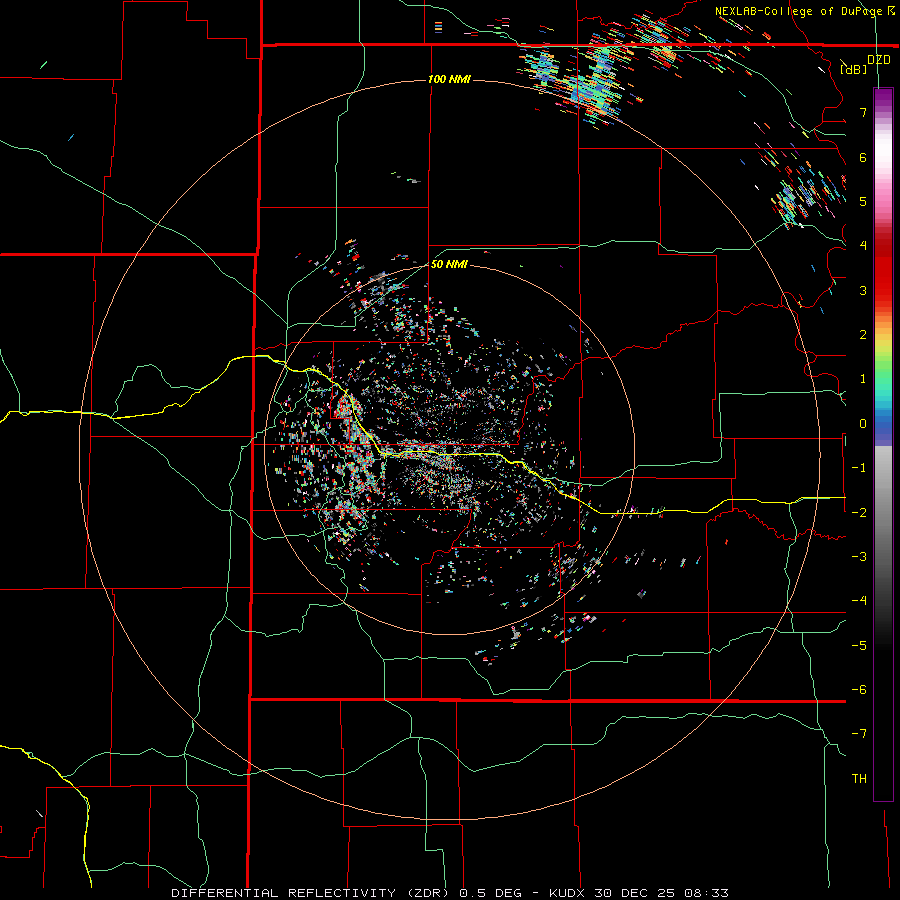Click the 5 tick label on the color scale
This screenshot has width=900, height=900.
[x=863, y=201]
